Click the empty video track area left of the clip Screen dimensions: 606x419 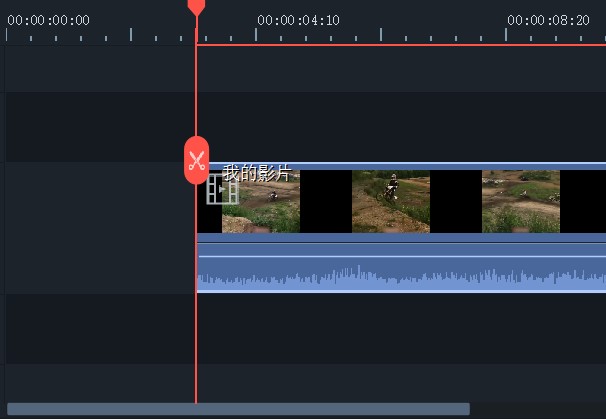(95, 200)
